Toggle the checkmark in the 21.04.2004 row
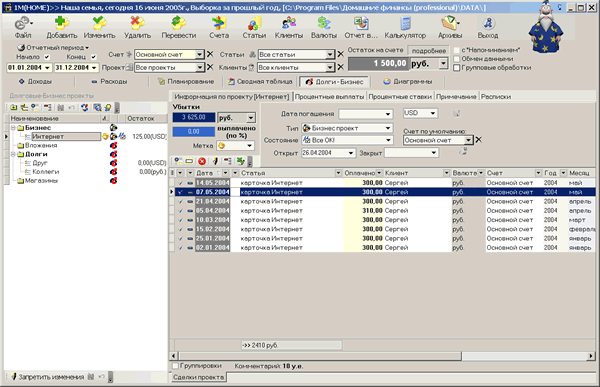600x387 pixels. point(180,201)
